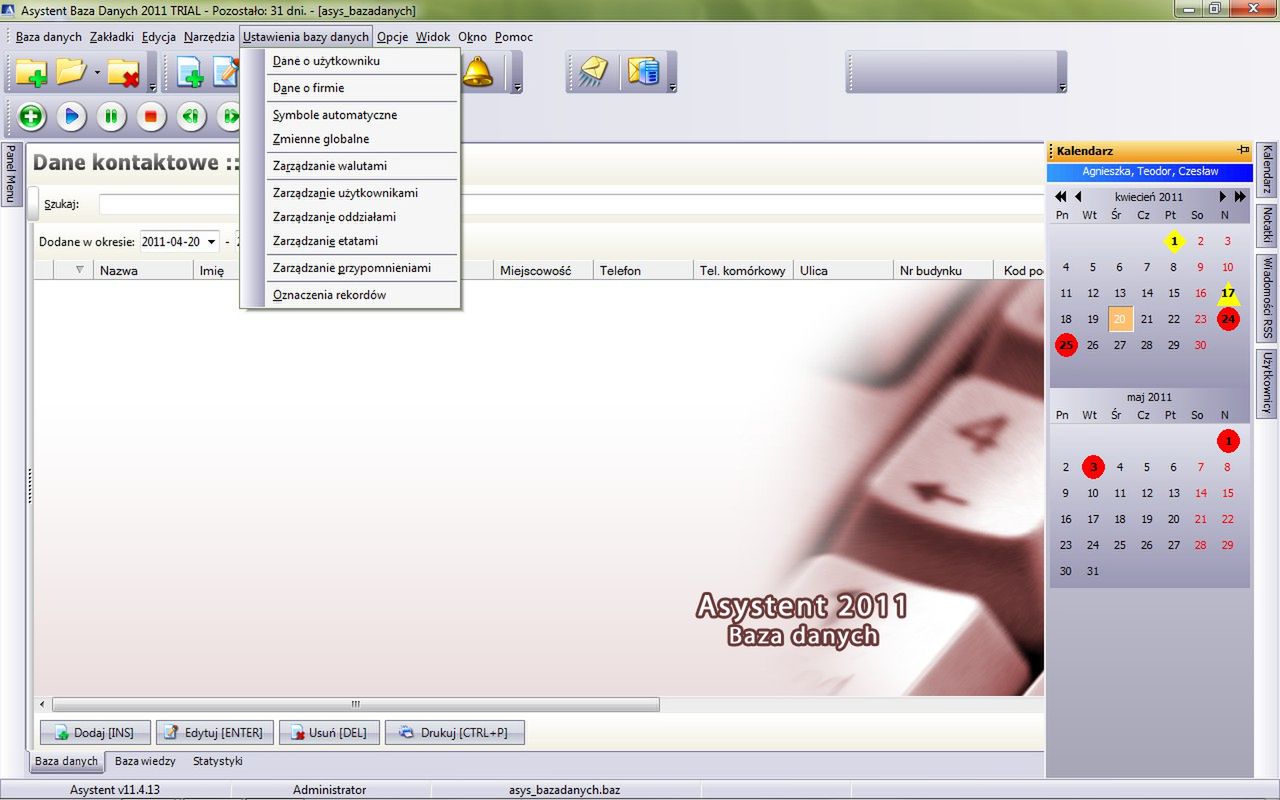
Task: Open the Wiadomości RSS side tab
Action: tap(1267, 297)
